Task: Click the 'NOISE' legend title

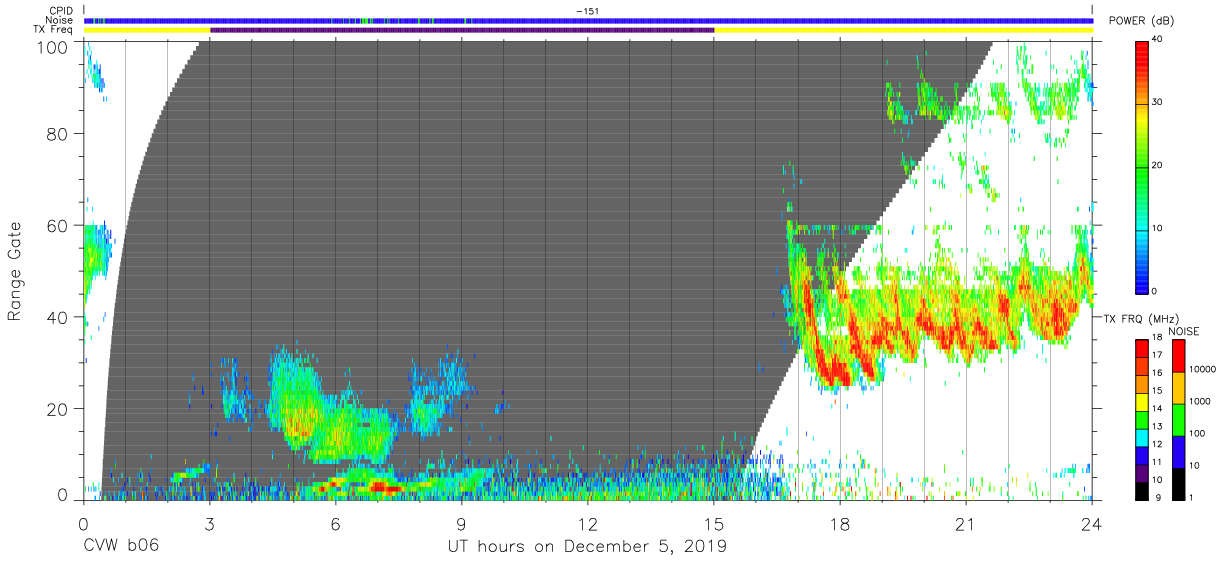Action: pyautogui.click(x=1183, y=331)
